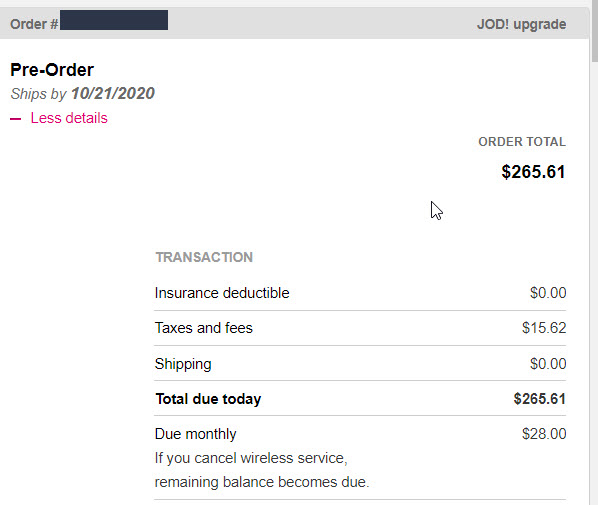Click the Order # header label
The width and height of the screenshot is (598, 505).
tap(34, 24)
